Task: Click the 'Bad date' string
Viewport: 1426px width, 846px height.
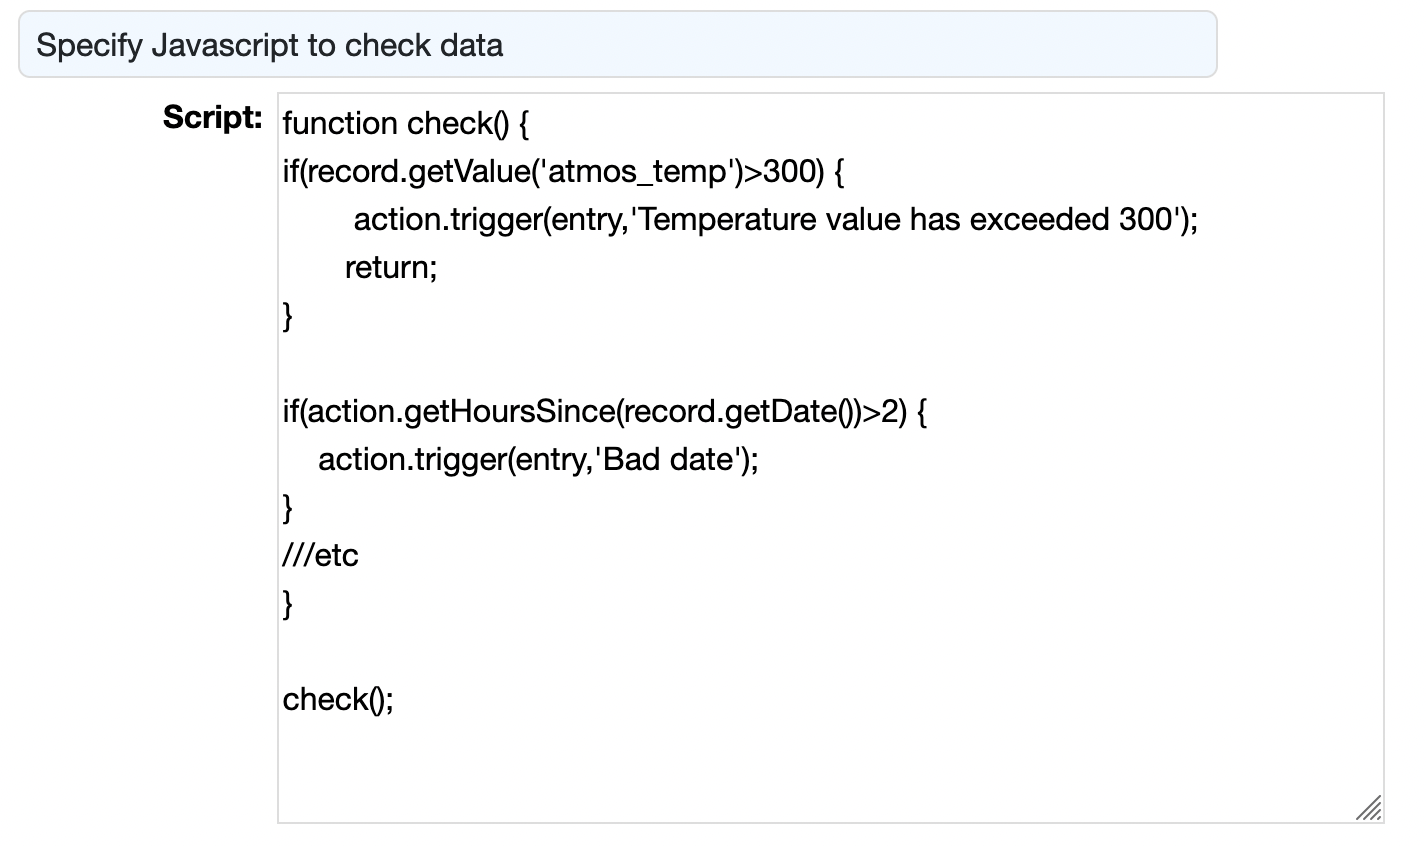Action: coord(669,460)
